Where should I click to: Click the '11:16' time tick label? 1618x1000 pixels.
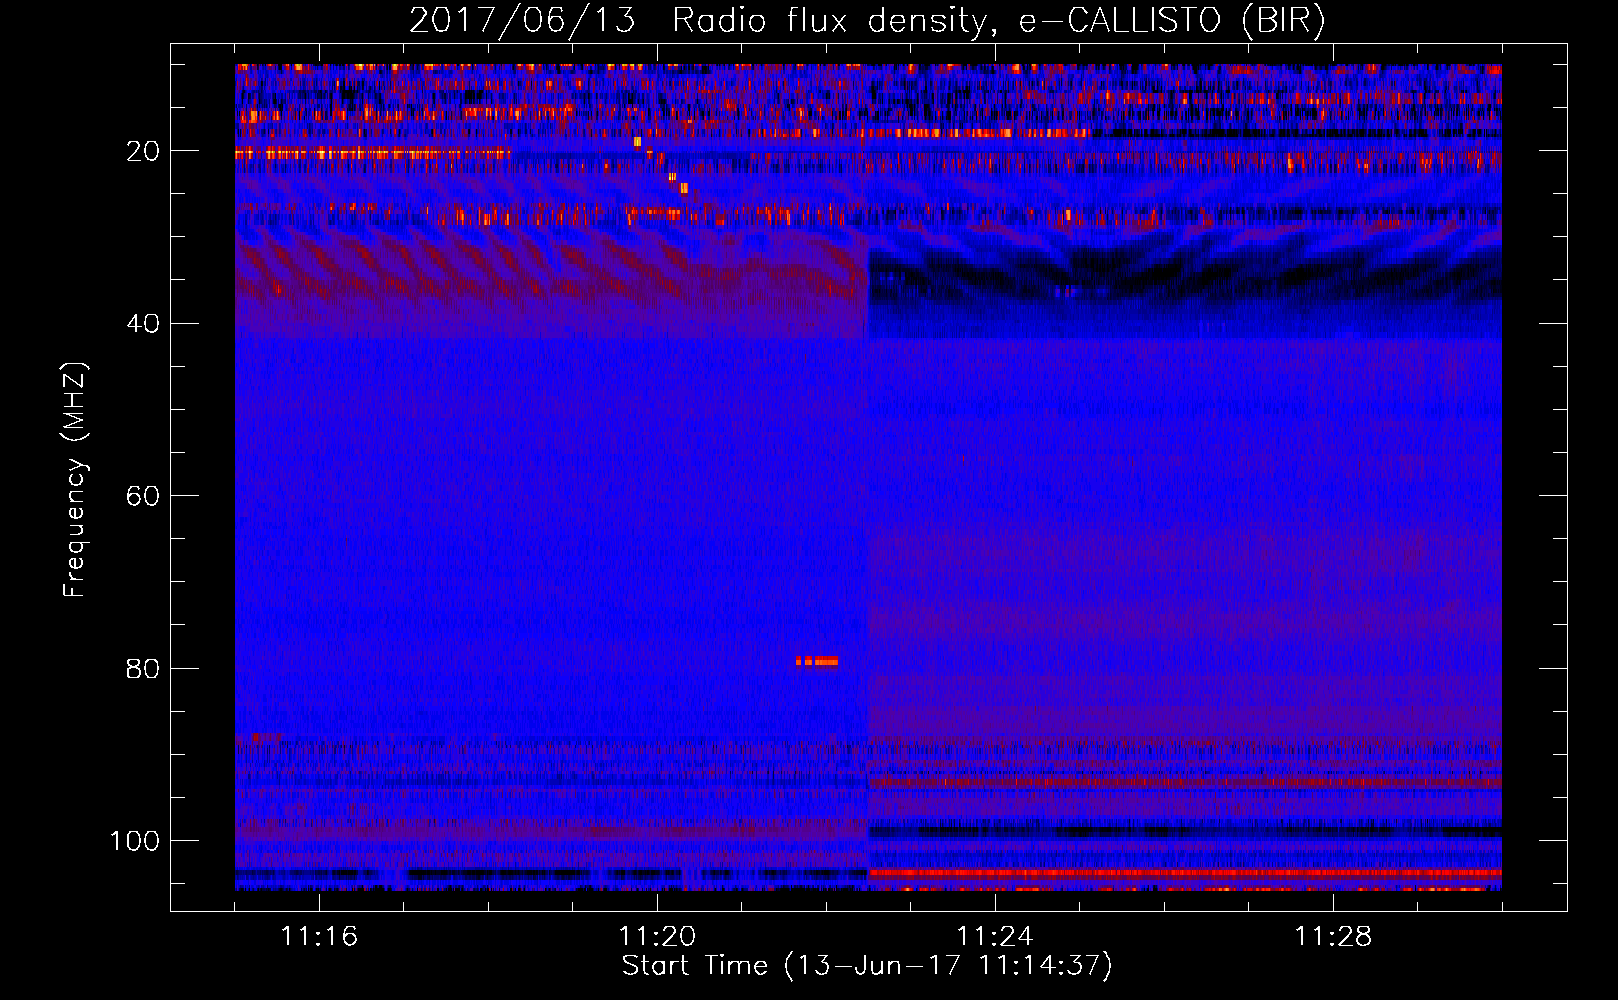pyautogui.click(x=319, y=937)
